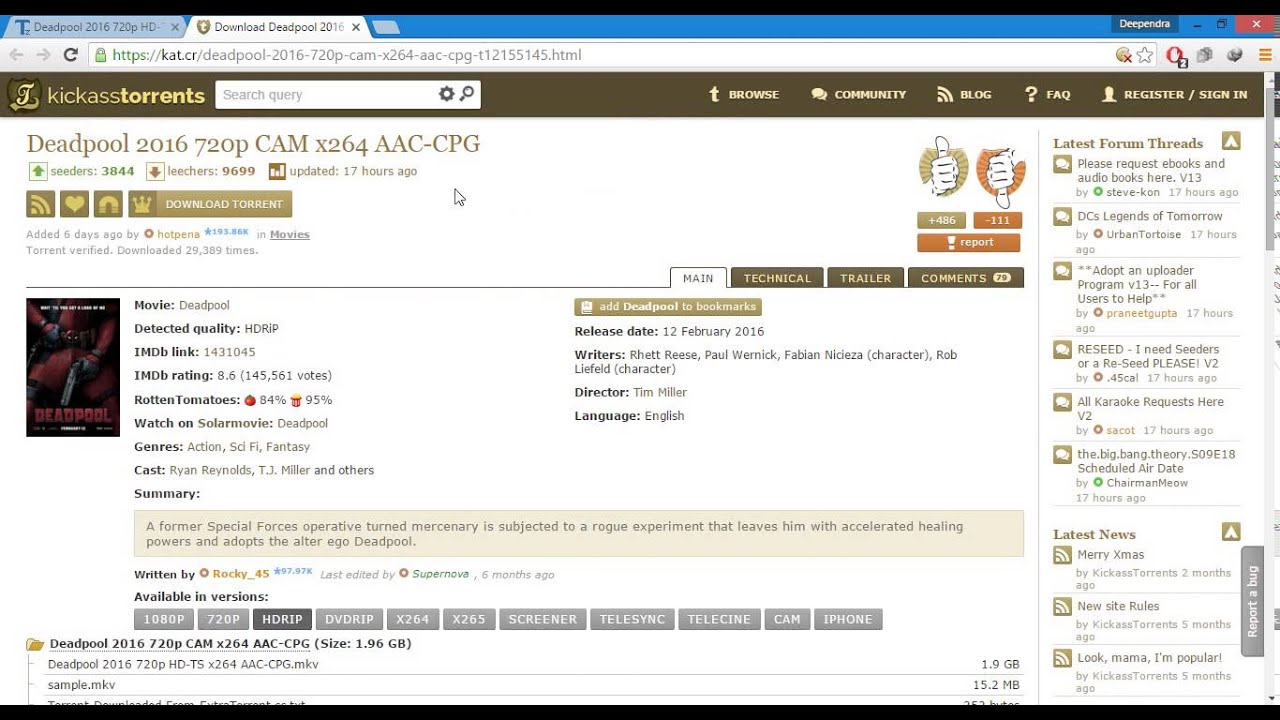This screenshot has height=720, width=1280.
Task: Open the Community menu
Action: click(x=858, y=94)
